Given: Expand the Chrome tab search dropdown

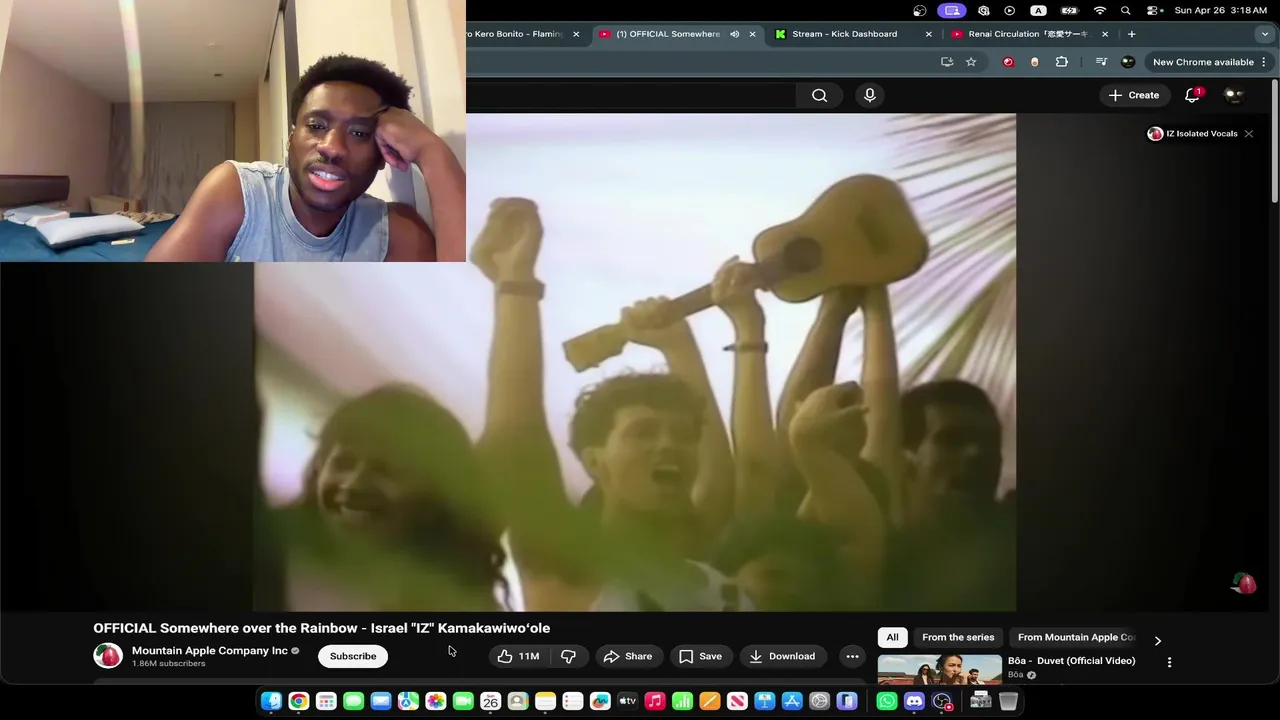Looking at the screenshot, I should 1264,34.
